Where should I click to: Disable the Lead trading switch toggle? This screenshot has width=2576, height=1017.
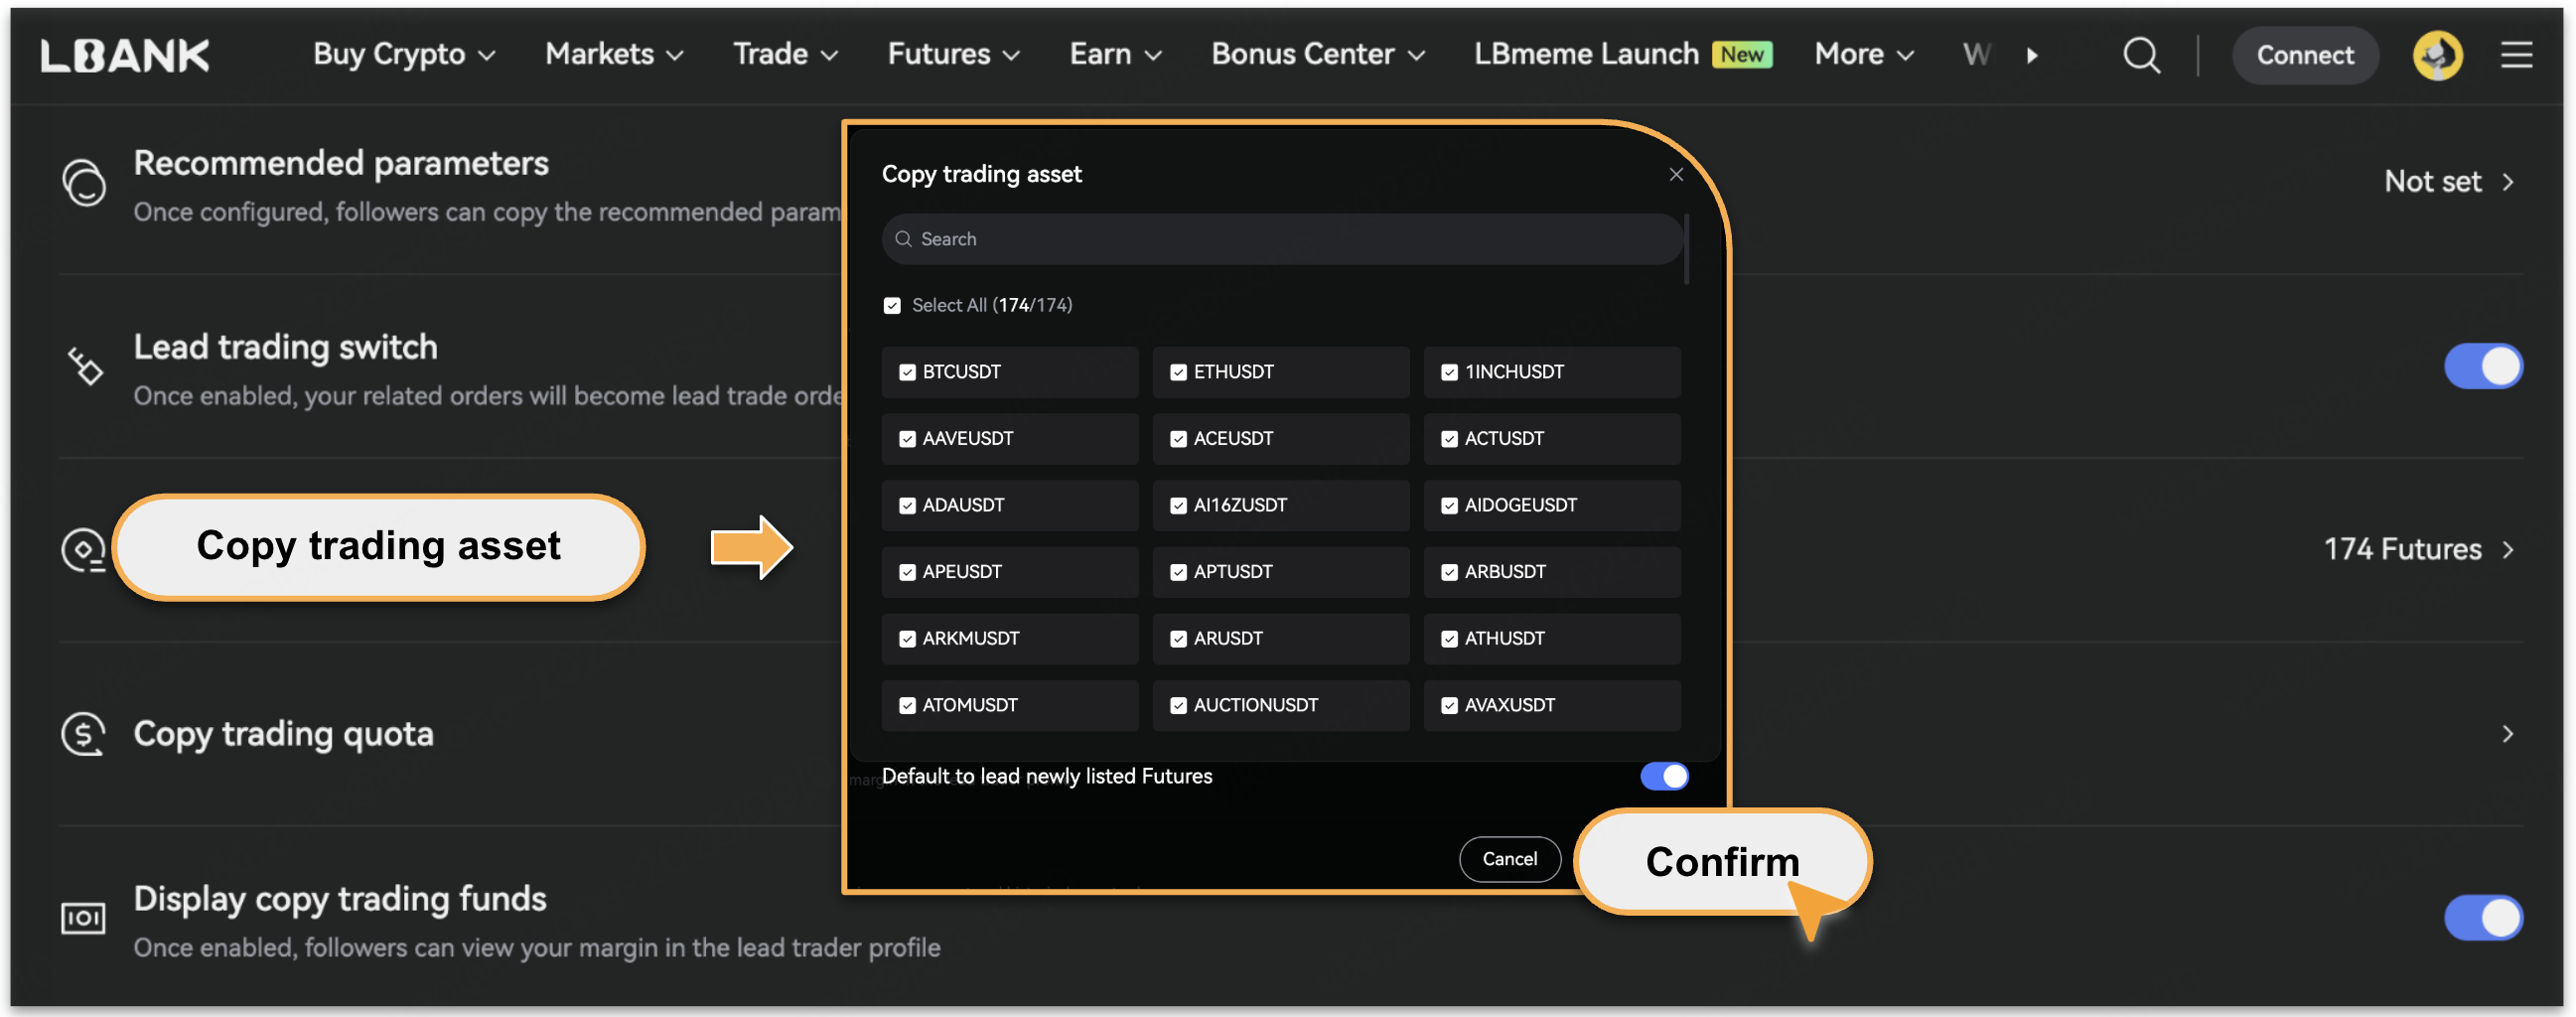pos(2482,366)
